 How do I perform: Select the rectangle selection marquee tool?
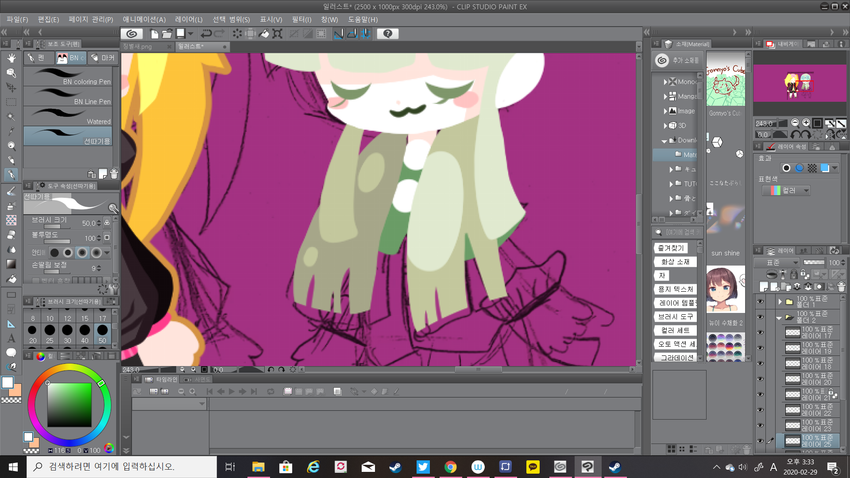(x=11, y=102)
